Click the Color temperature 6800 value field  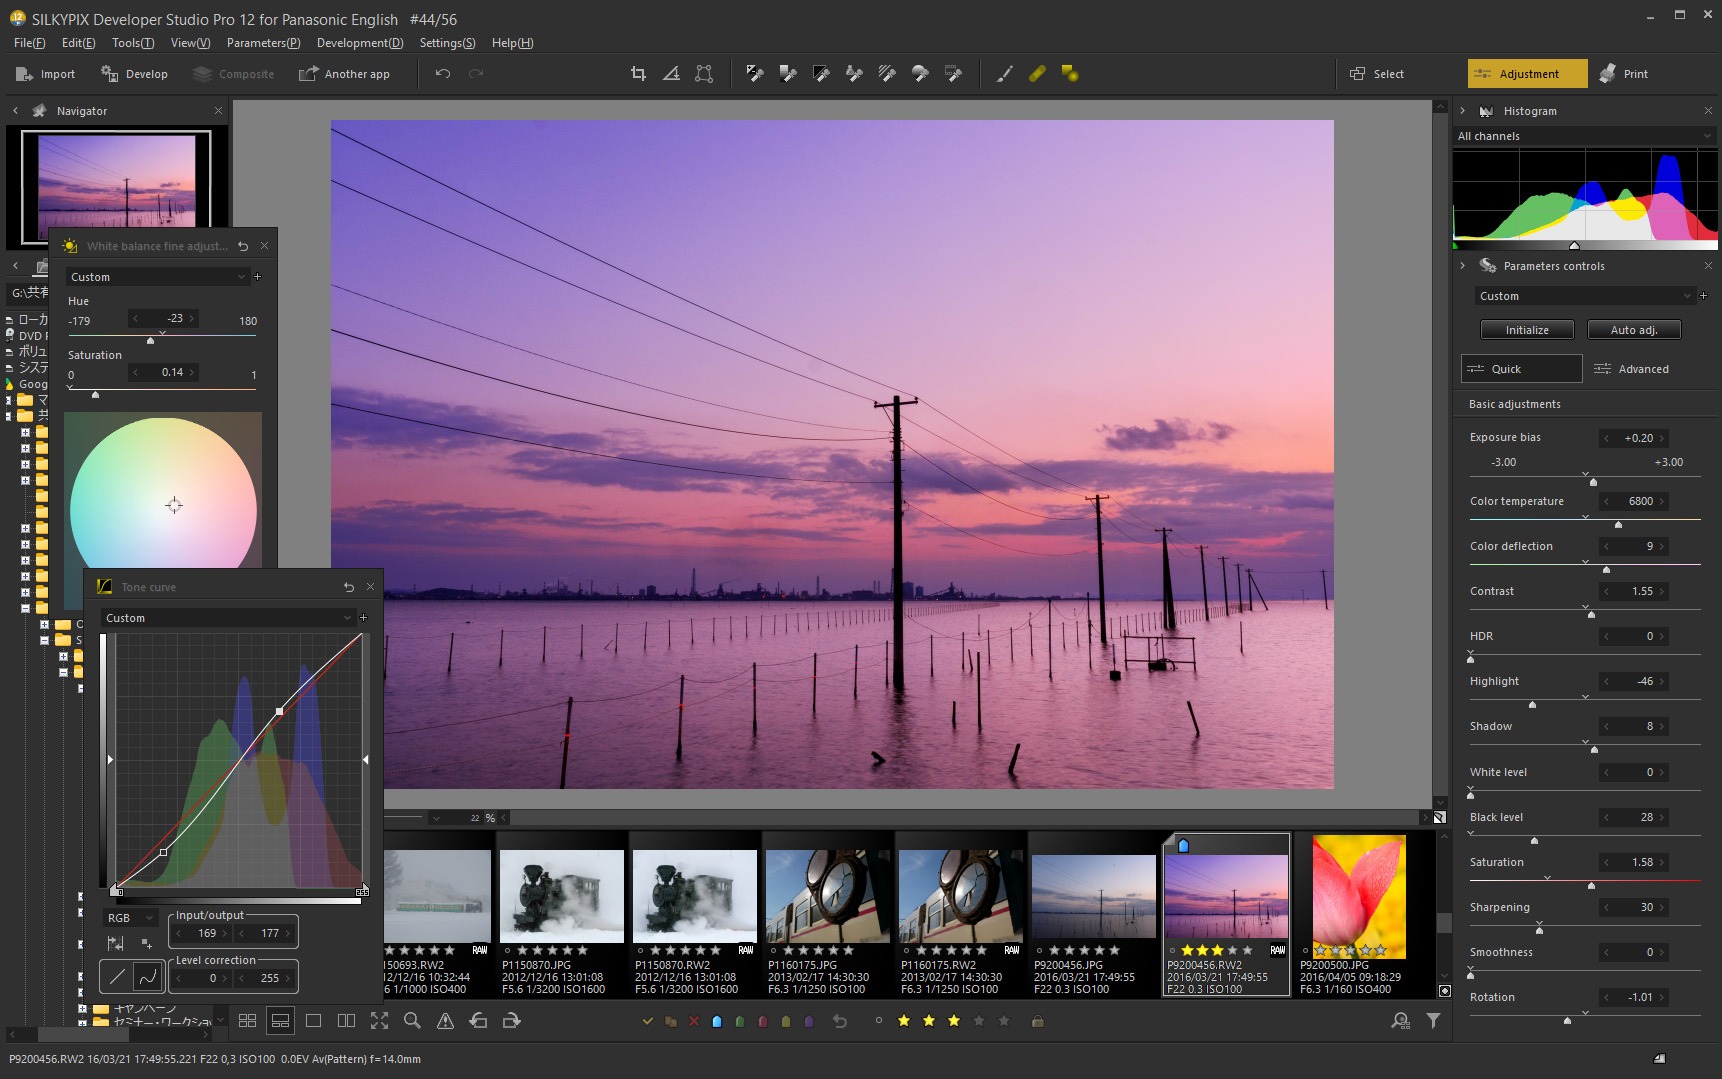click(x=1634, y=501)
